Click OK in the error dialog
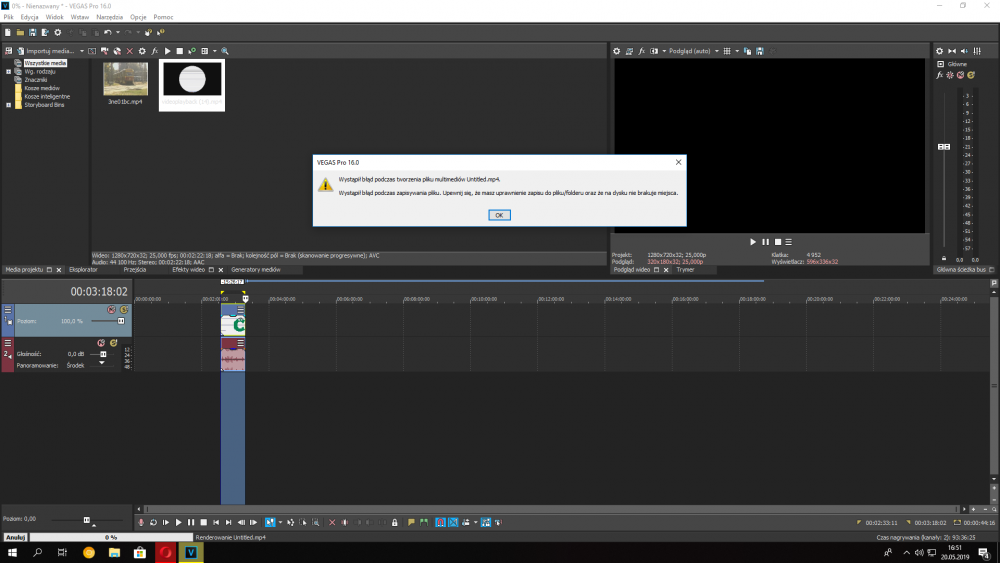 point(499,215)
